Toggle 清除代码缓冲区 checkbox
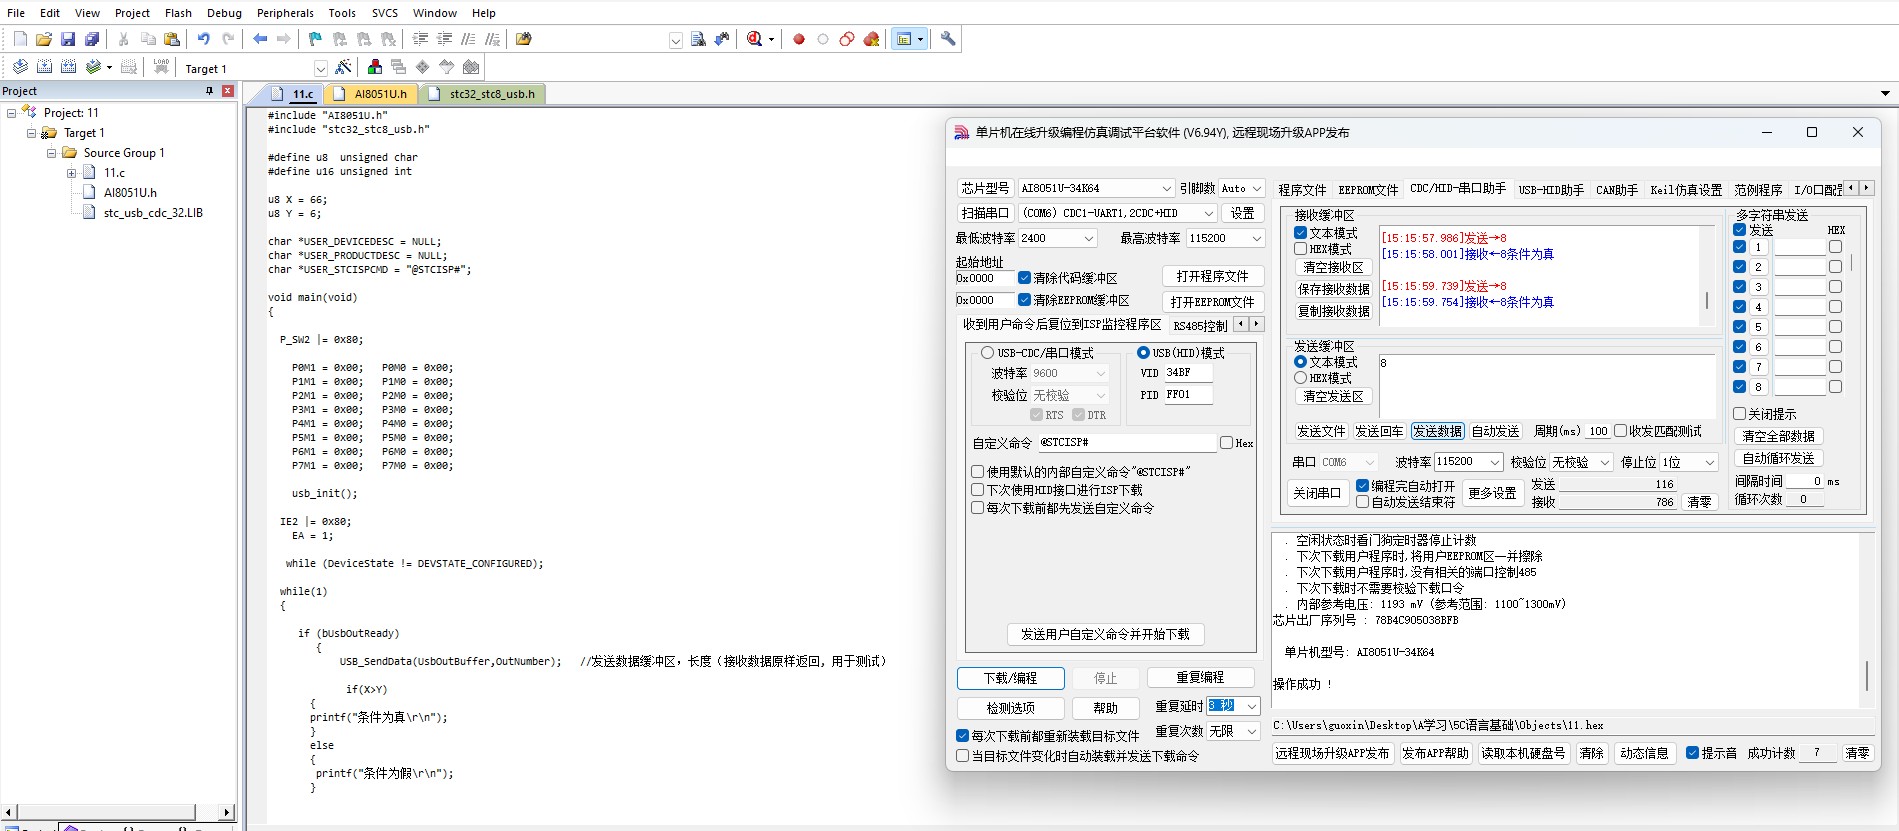Viewport: 1899px width, 831px height. (x=1024, y=278)
